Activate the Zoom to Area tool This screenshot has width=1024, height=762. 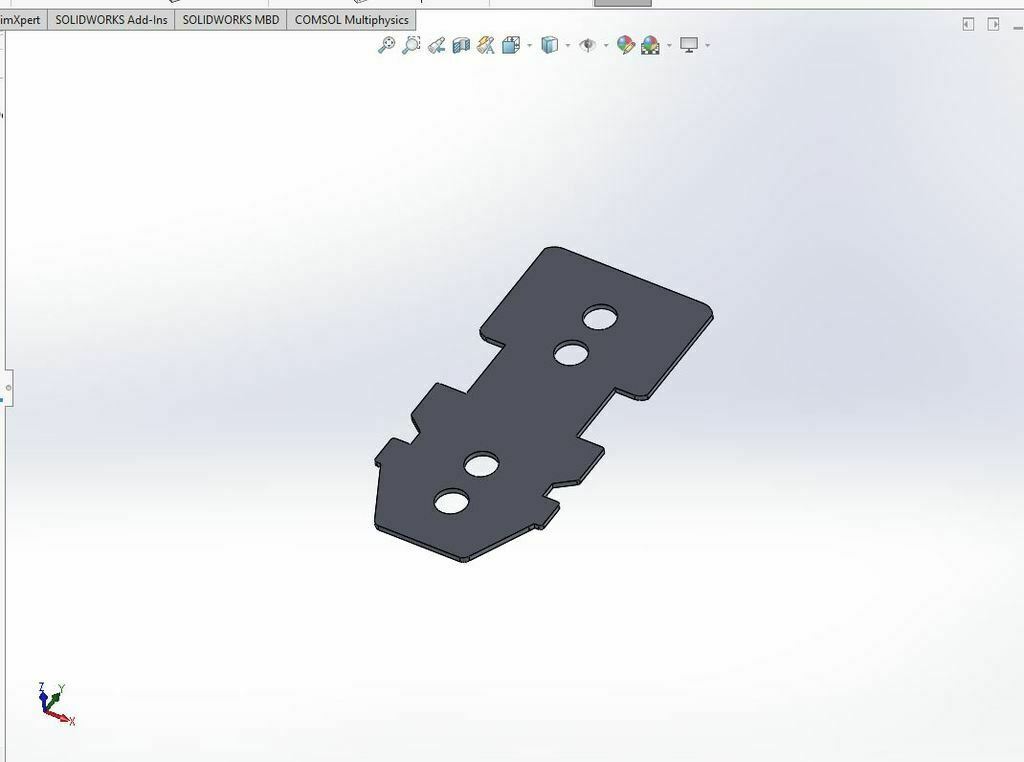(410, 45)
